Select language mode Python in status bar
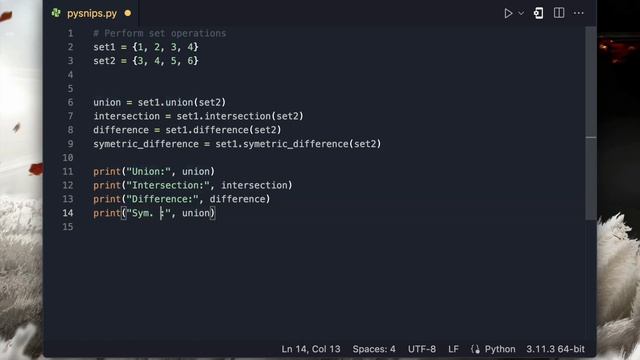Image resolution: width=640 pixels, height=360 pixels. click(x=500, y=349)
